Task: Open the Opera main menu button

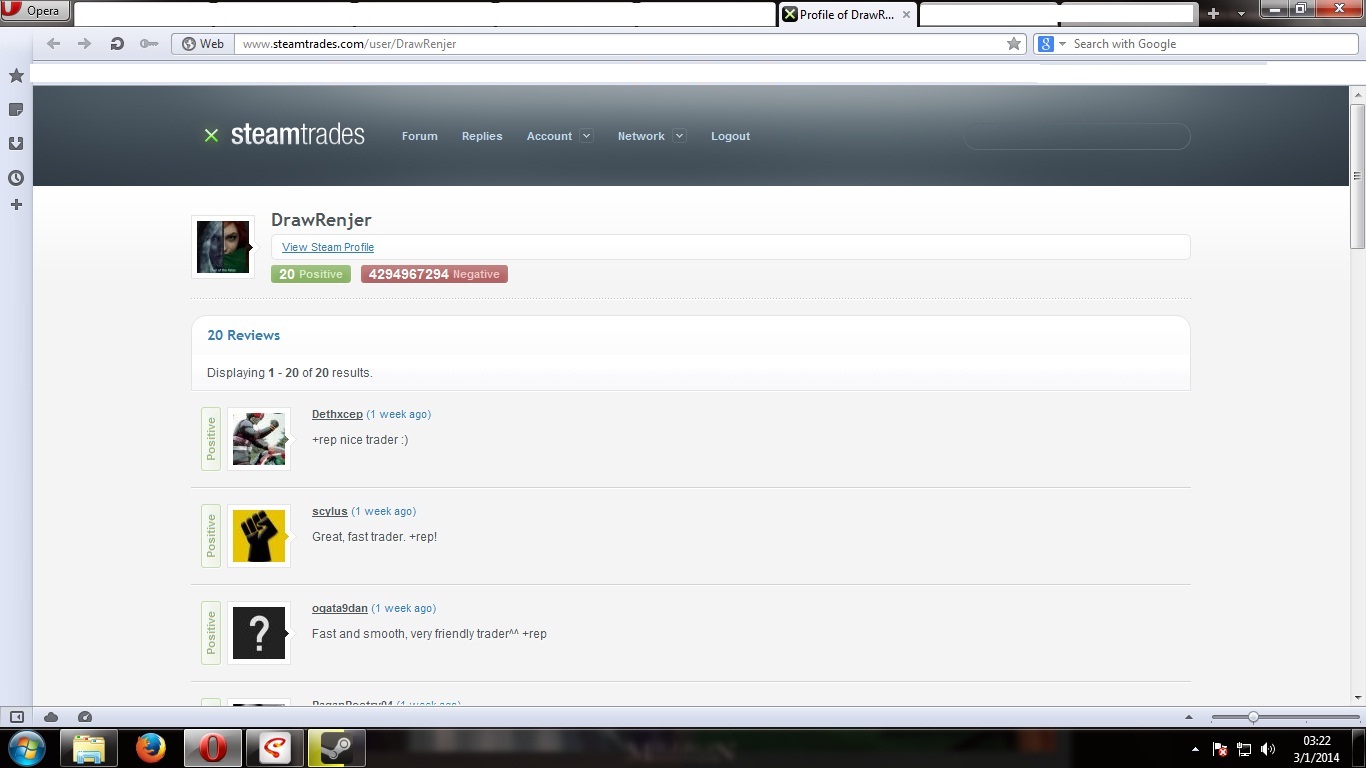Action: click(34, 11)
